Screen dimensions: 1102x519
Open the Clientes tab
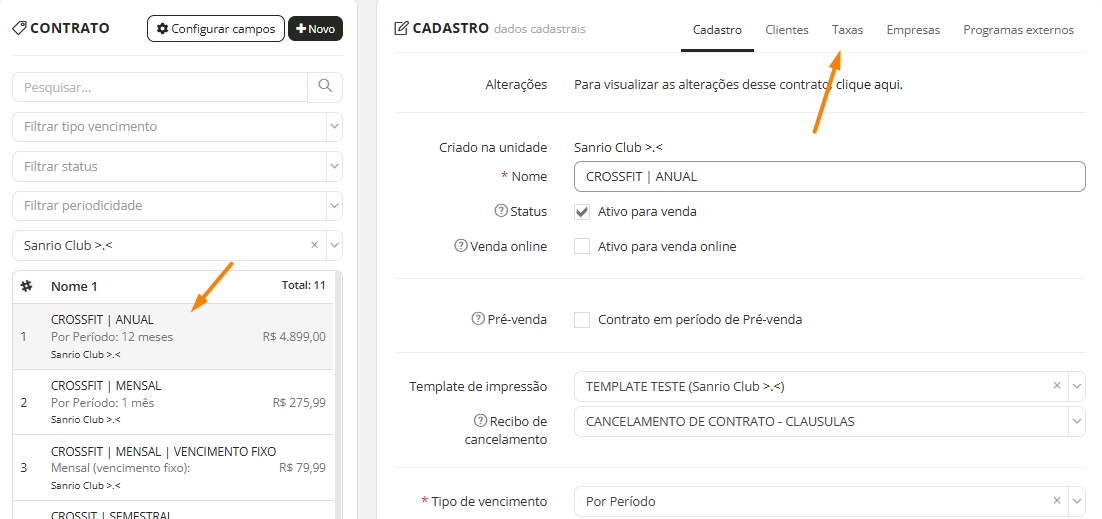786,30
